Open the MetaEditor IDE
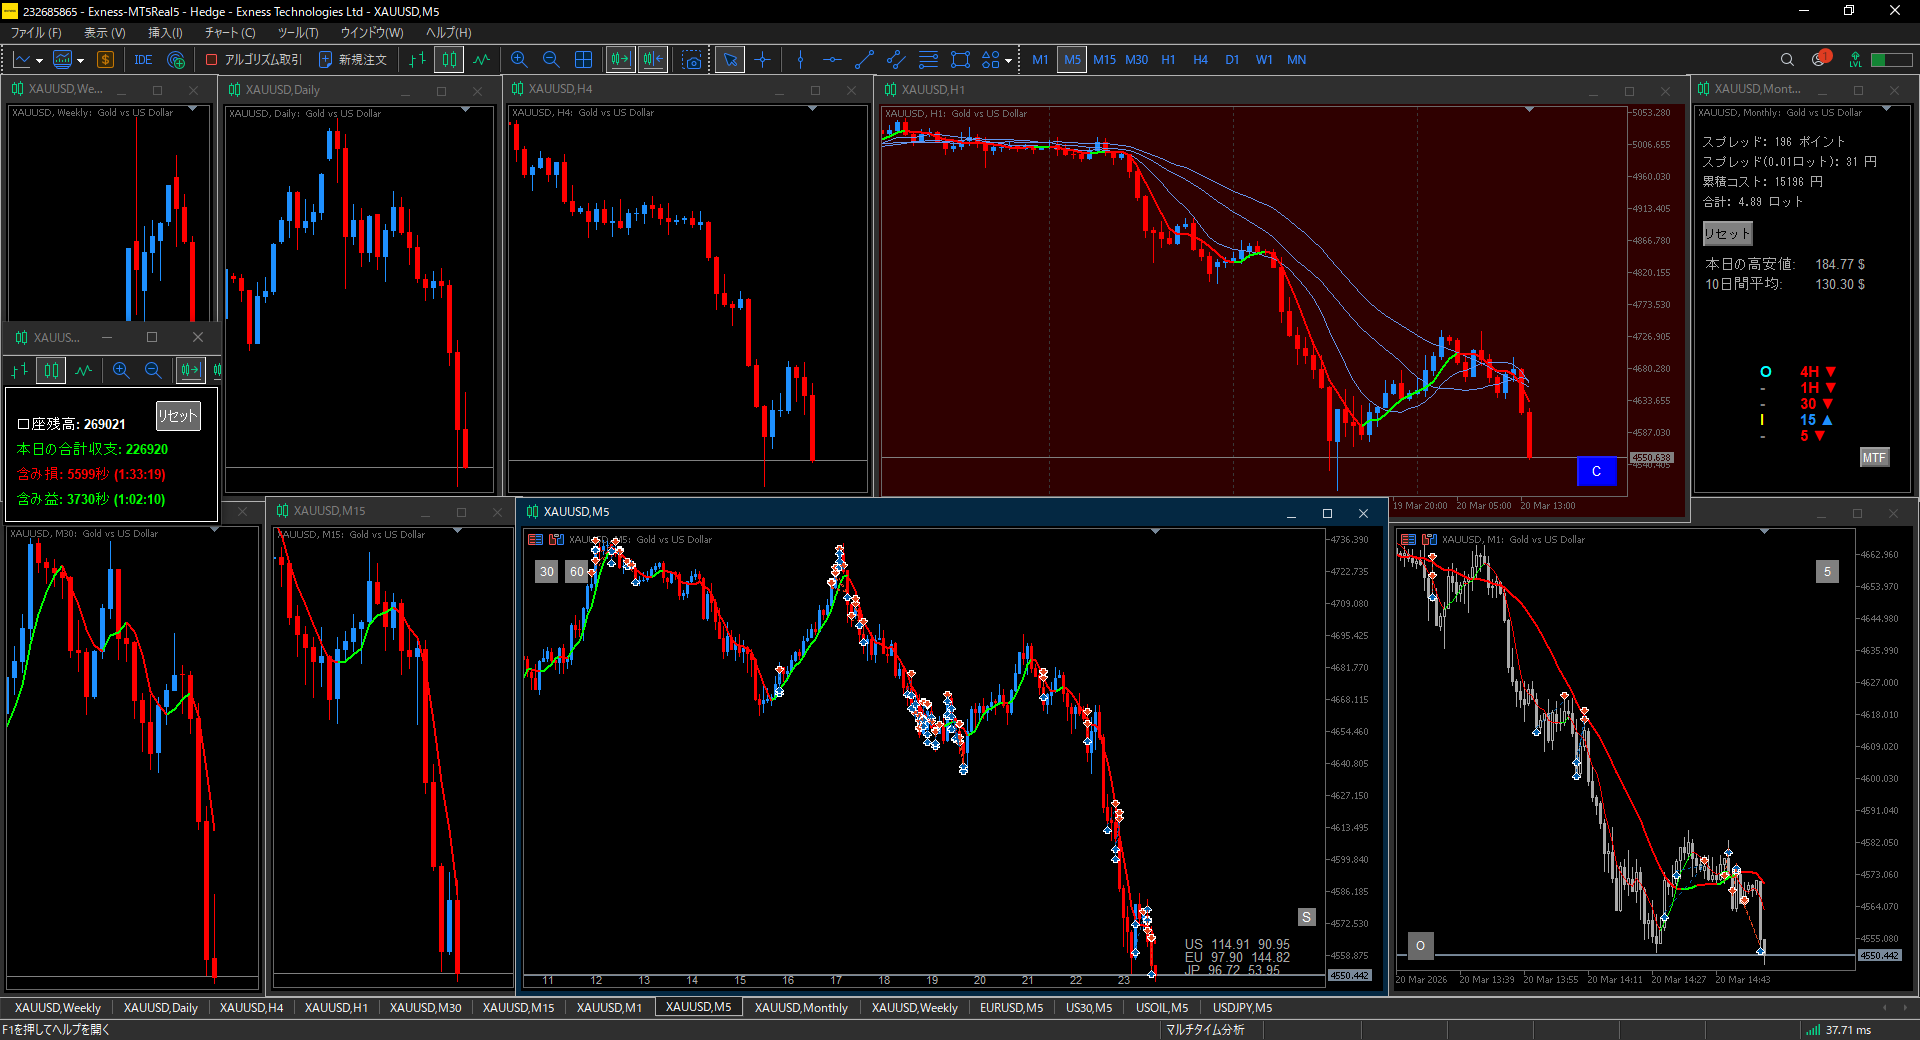Screen dimensions: 1920x1040 143,60
